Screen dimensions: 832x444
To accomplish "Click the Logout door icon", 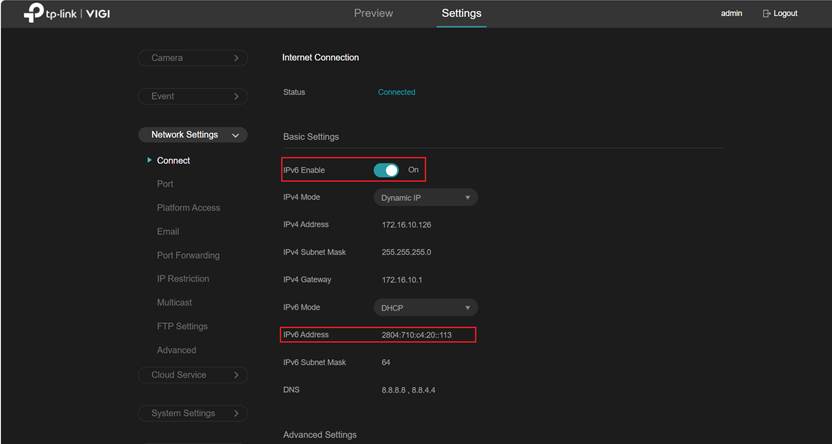I will pos(766,14).
